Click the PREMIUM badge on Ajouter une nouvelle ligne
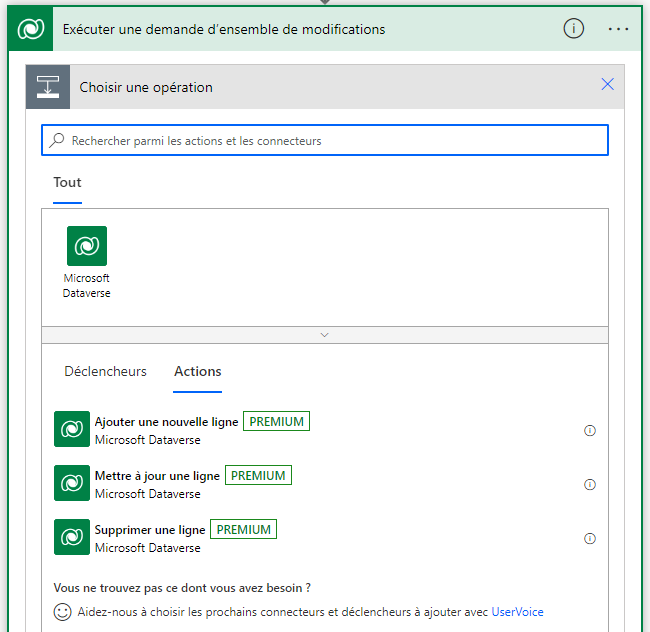The height and width of the screenshot is (632, 650). (x=276, y=421)
